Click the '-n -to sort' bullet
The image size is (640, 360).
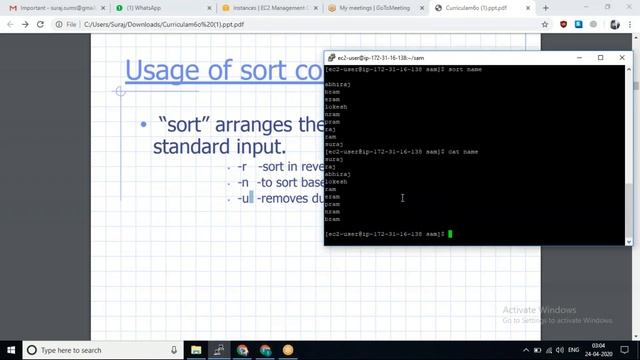(x=281, y=182)
